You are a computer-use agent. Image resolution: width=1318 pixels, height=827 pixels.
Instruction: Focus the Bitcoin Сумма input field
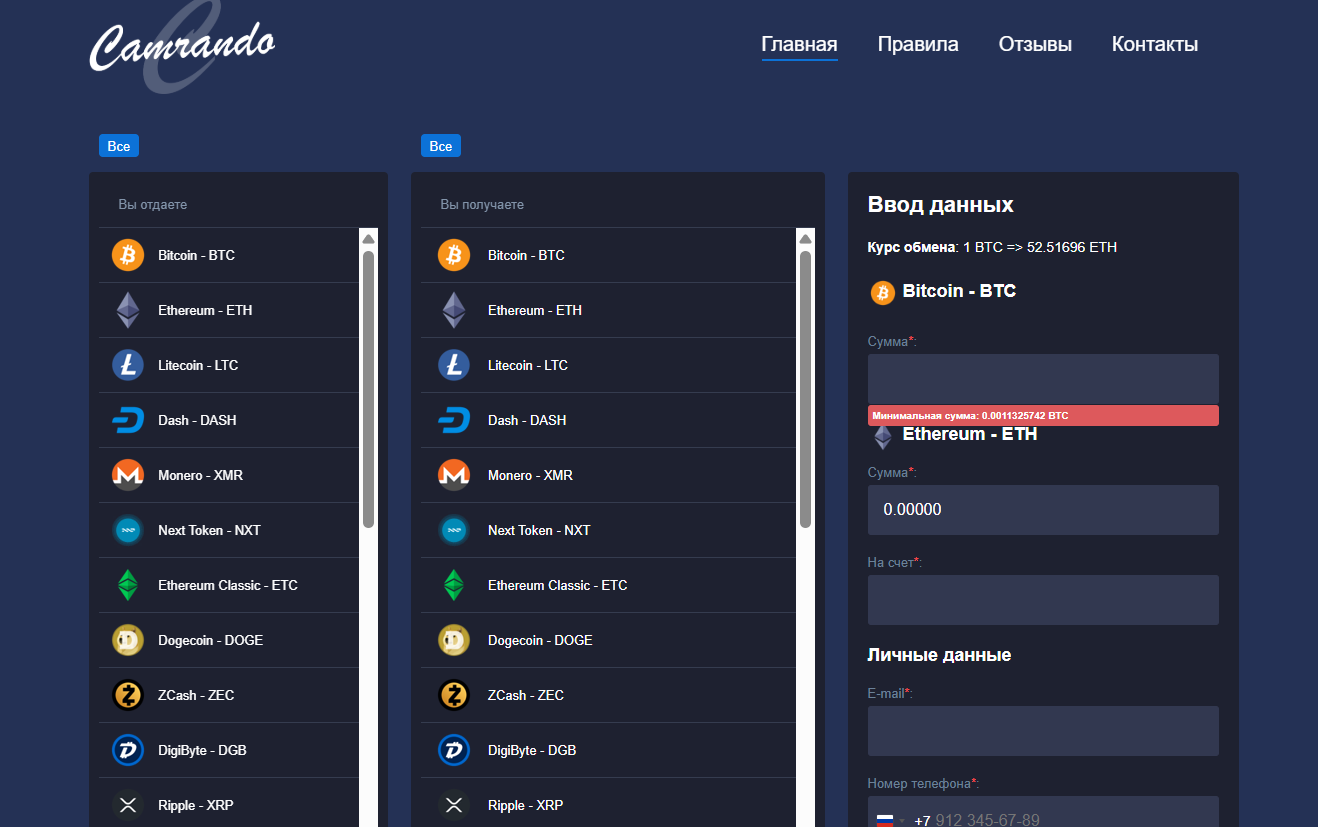click(x=1042, y=379)
